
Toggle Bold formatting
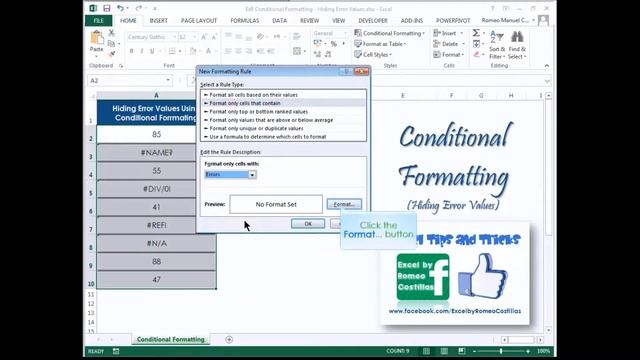pyautogui.click(x=131, y=51)
